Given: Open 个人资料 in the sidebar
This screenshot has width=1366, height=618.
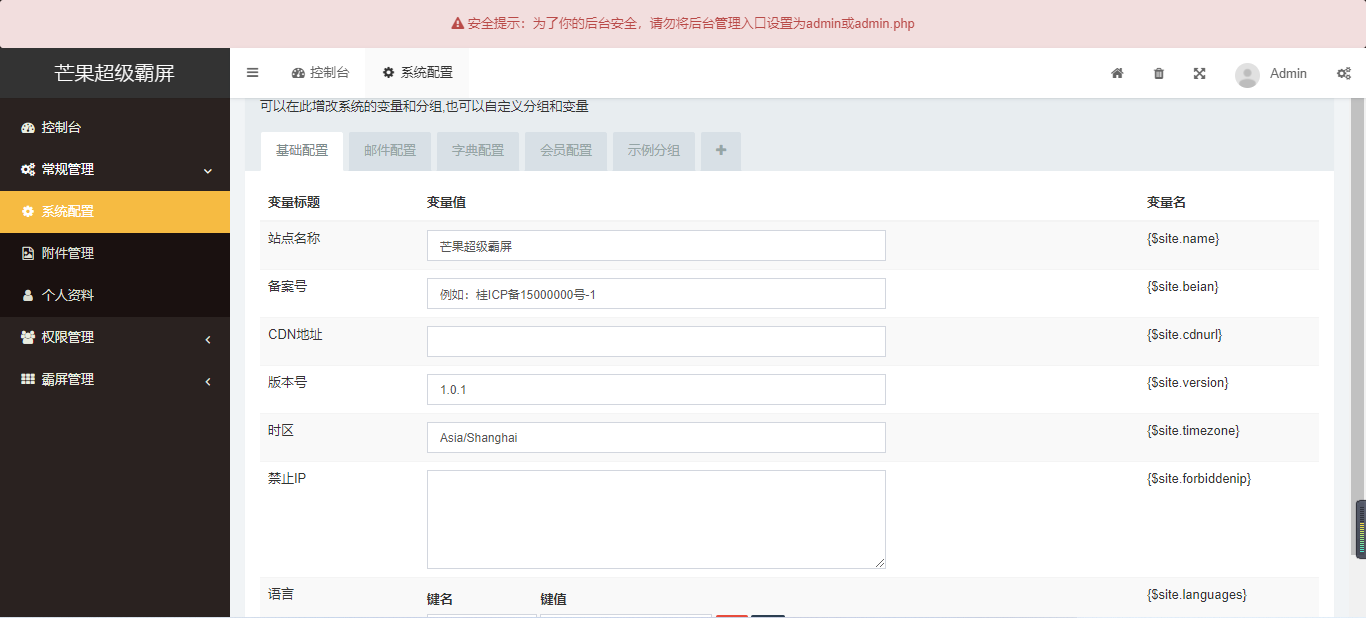Looking at the screenshot, I should 115,296.
